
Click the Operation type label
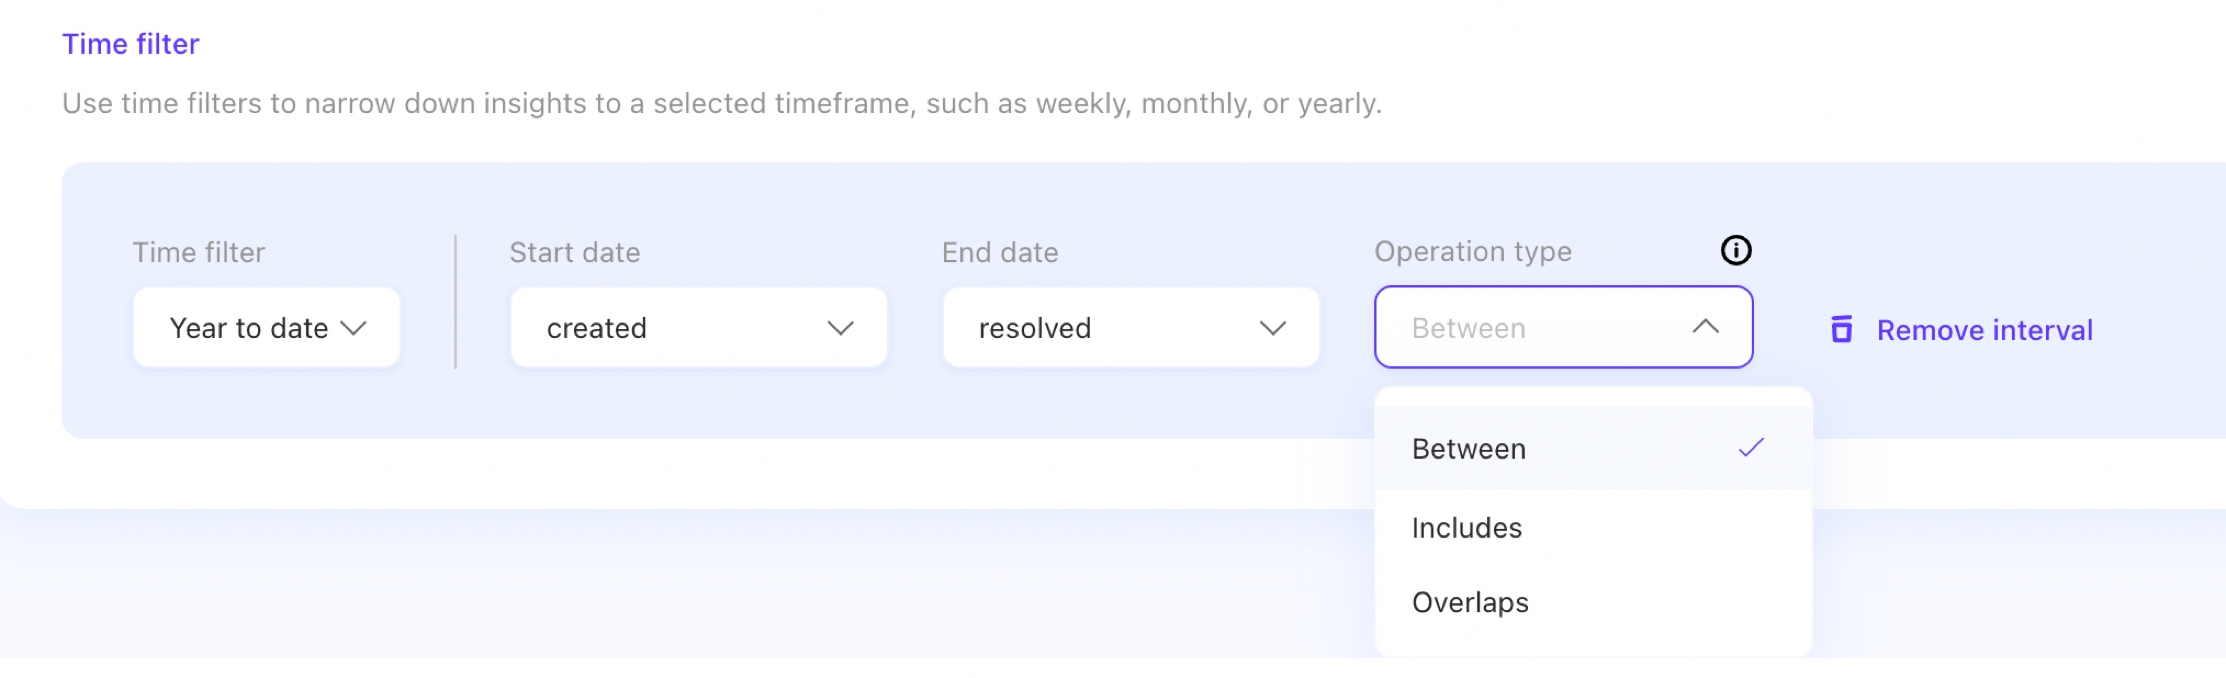[x=1473, y=251]
